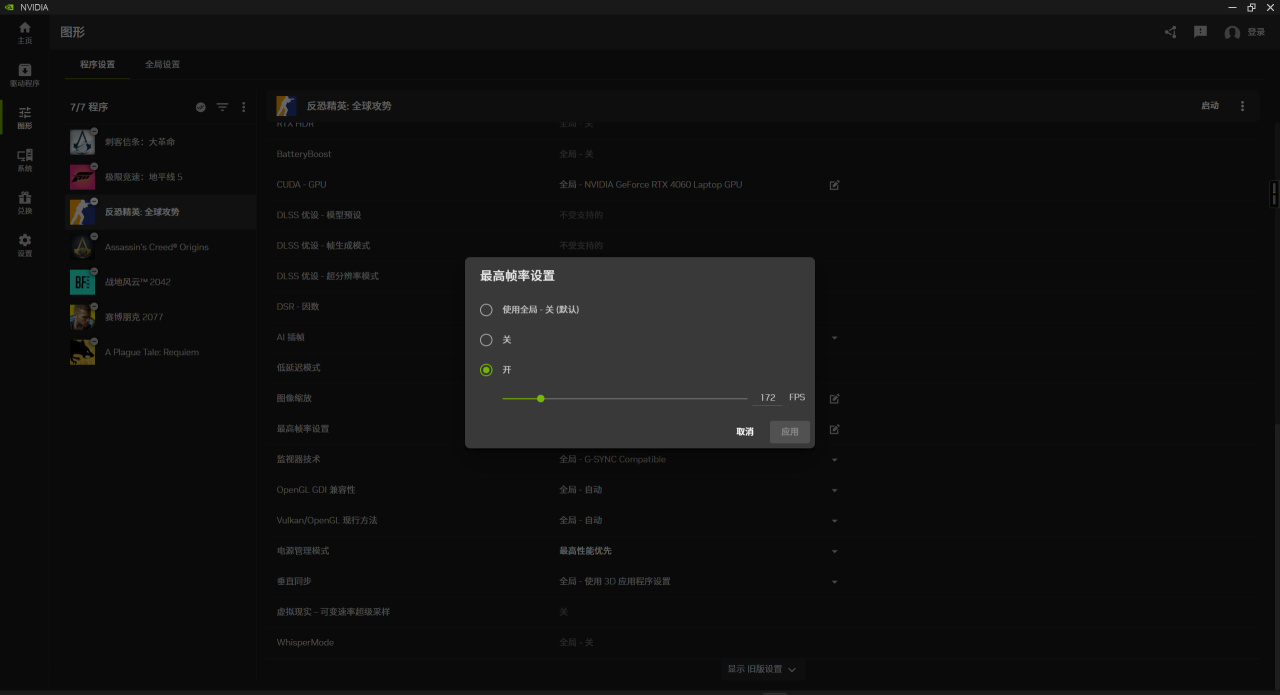Select 使用全局 - 关 (默认) radio option
Viewport: 1280px width, 695px height.
486,310
